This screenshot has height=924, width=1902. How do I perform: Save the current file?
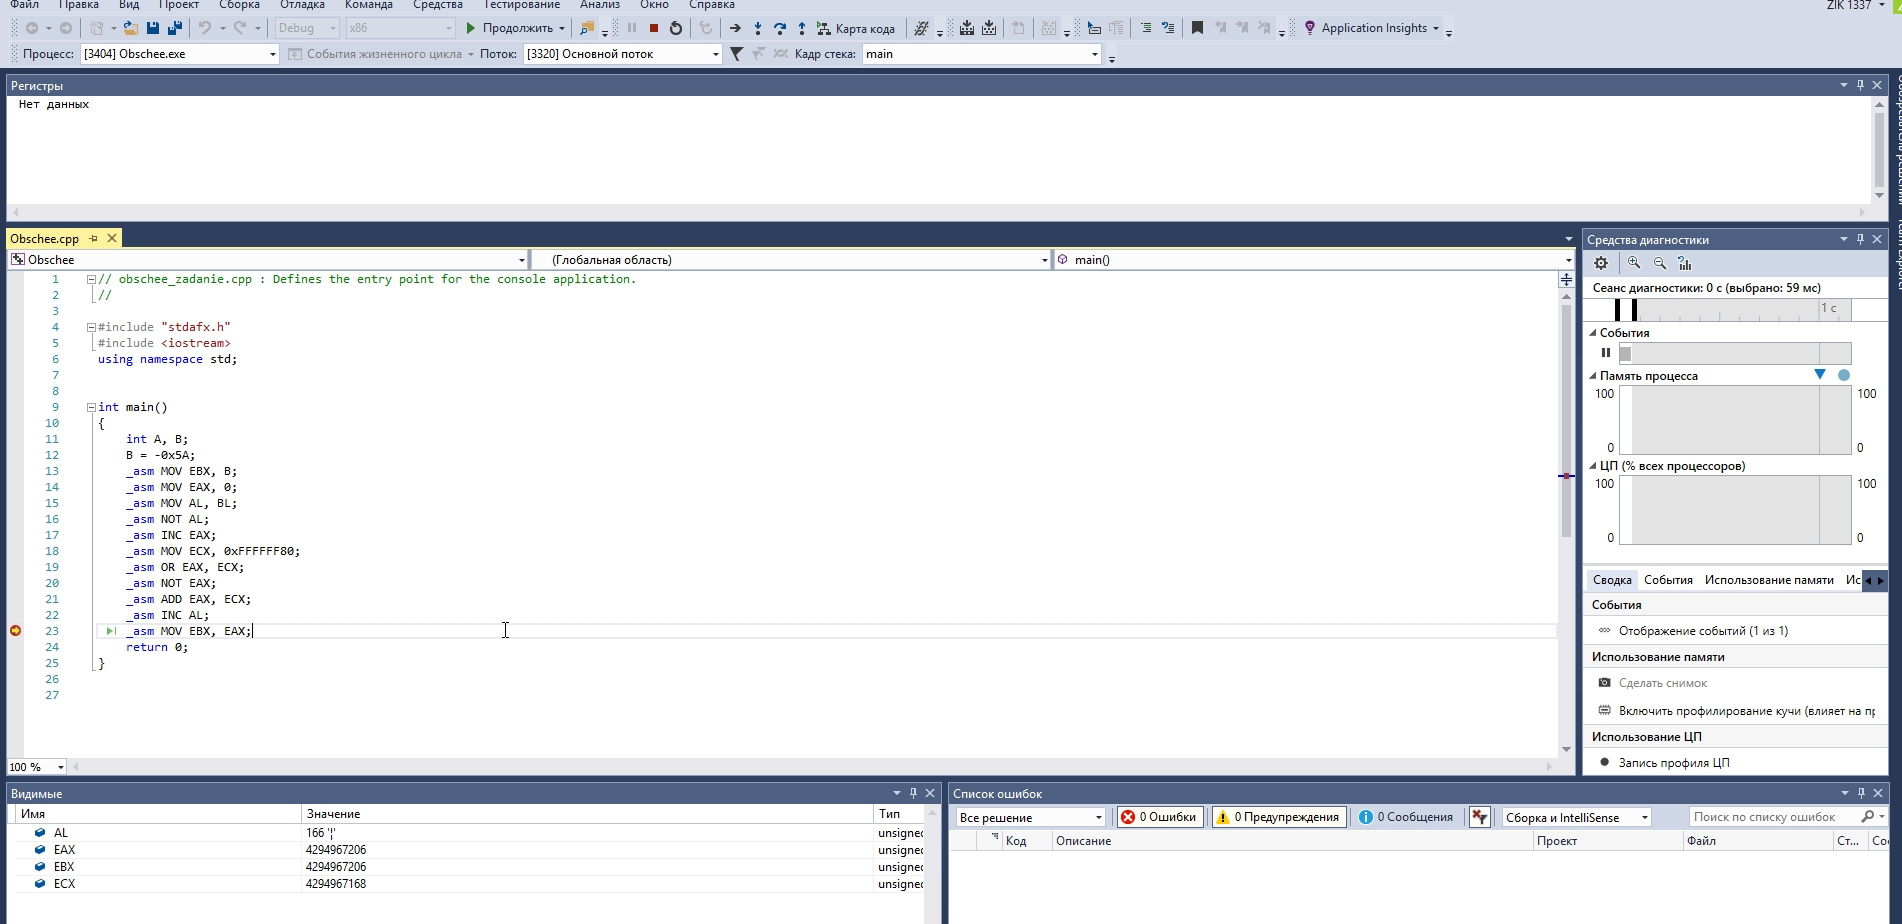(153, 28)
